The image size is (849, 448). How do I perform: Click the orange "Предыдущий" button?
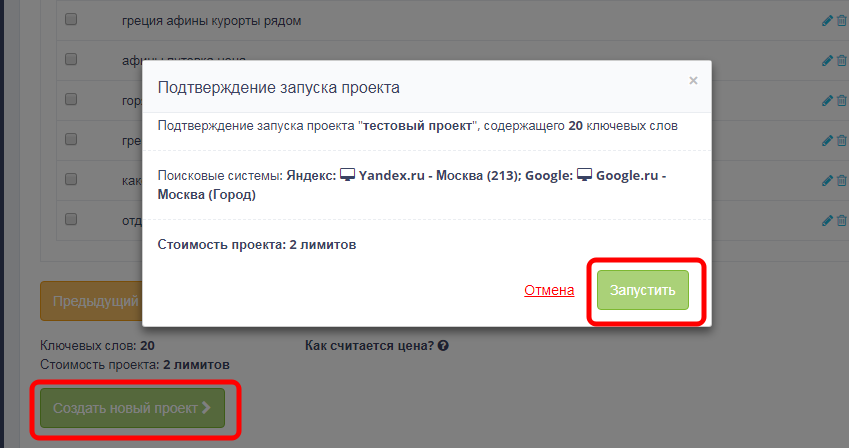coord(90,301)
